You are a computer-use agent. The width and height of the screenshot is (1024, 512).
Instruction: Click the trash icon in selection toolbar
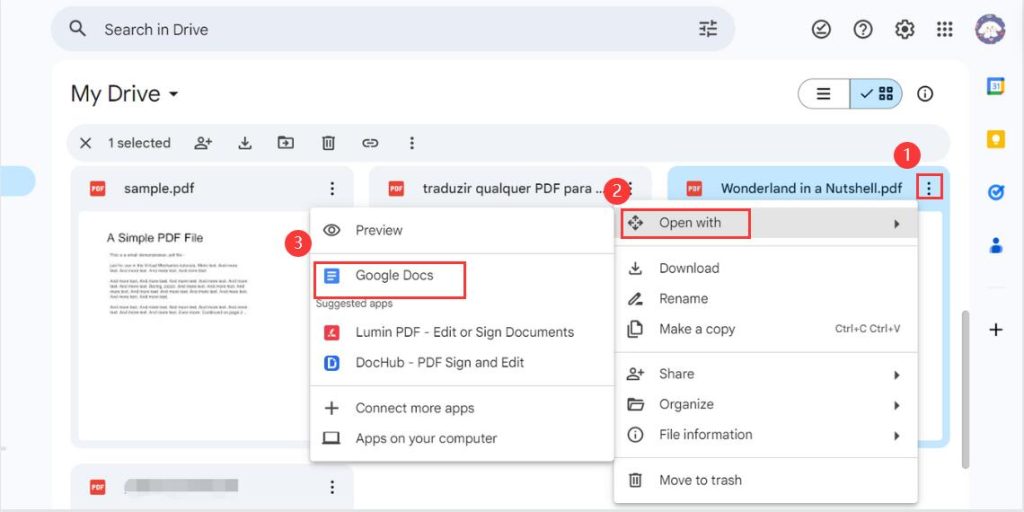coord(328,143)
